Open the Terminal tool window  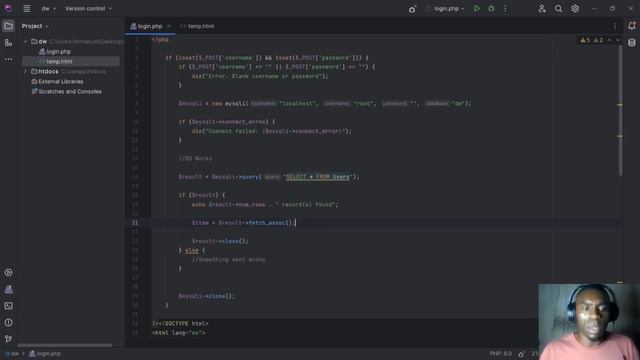click(x=8, y=306)
